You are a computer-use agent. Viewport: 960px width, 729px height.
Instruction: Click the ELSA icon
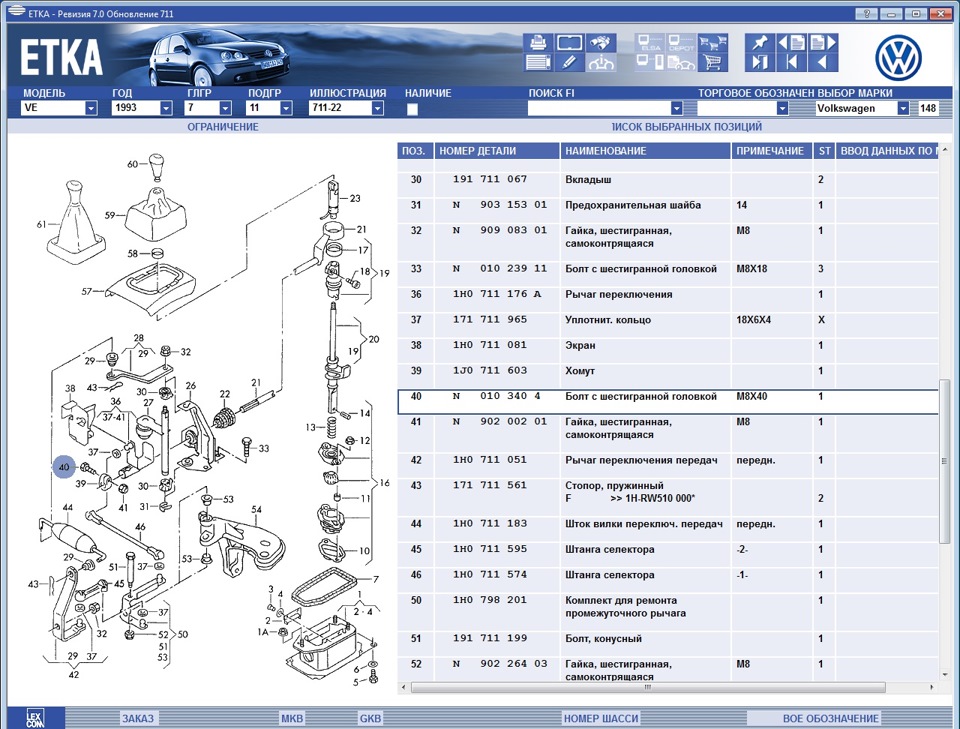650,43
